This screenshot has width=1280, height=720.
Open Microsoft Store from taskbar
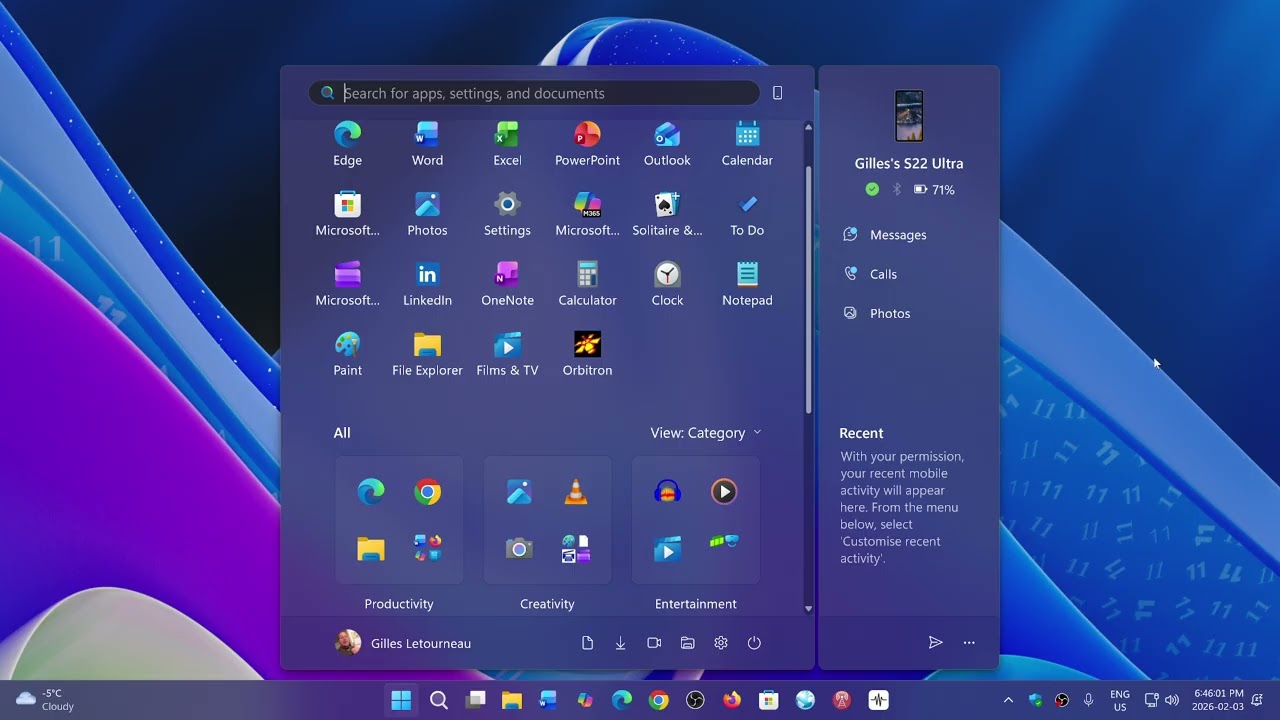coord(768,700)
